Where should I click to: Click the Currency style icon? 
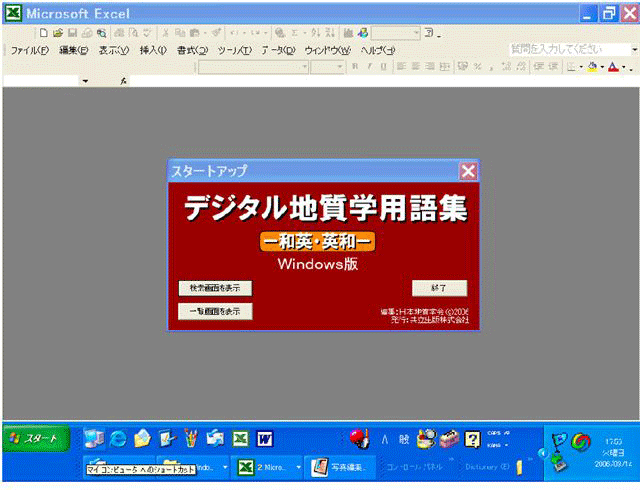462,67
